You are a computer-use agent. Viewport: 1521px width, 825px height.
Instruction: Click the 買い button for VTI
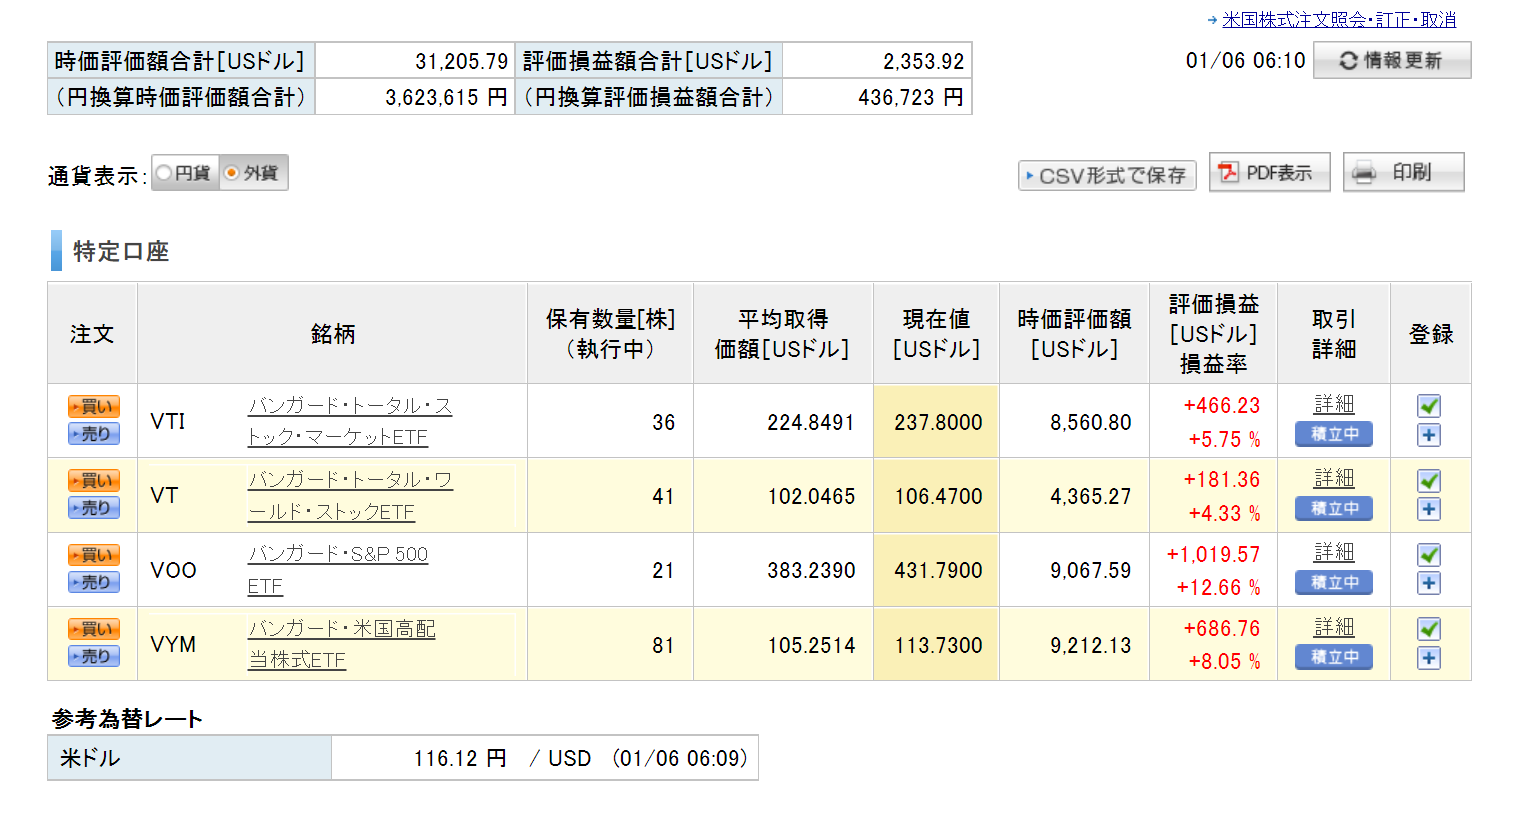94,406
